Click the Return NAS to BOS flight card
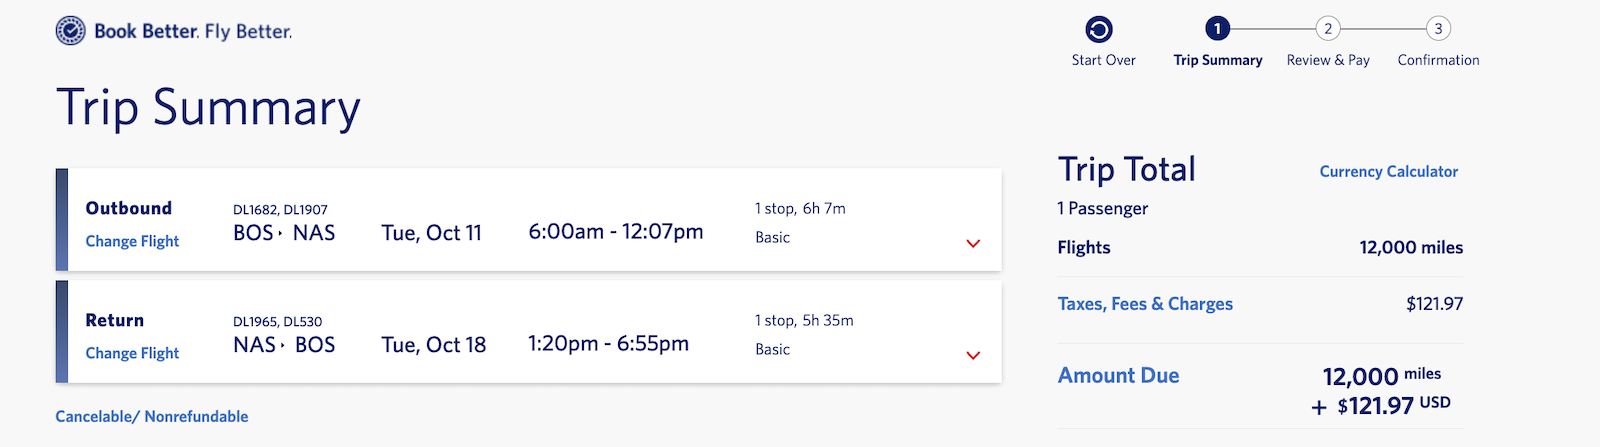 tap(529, 332)
